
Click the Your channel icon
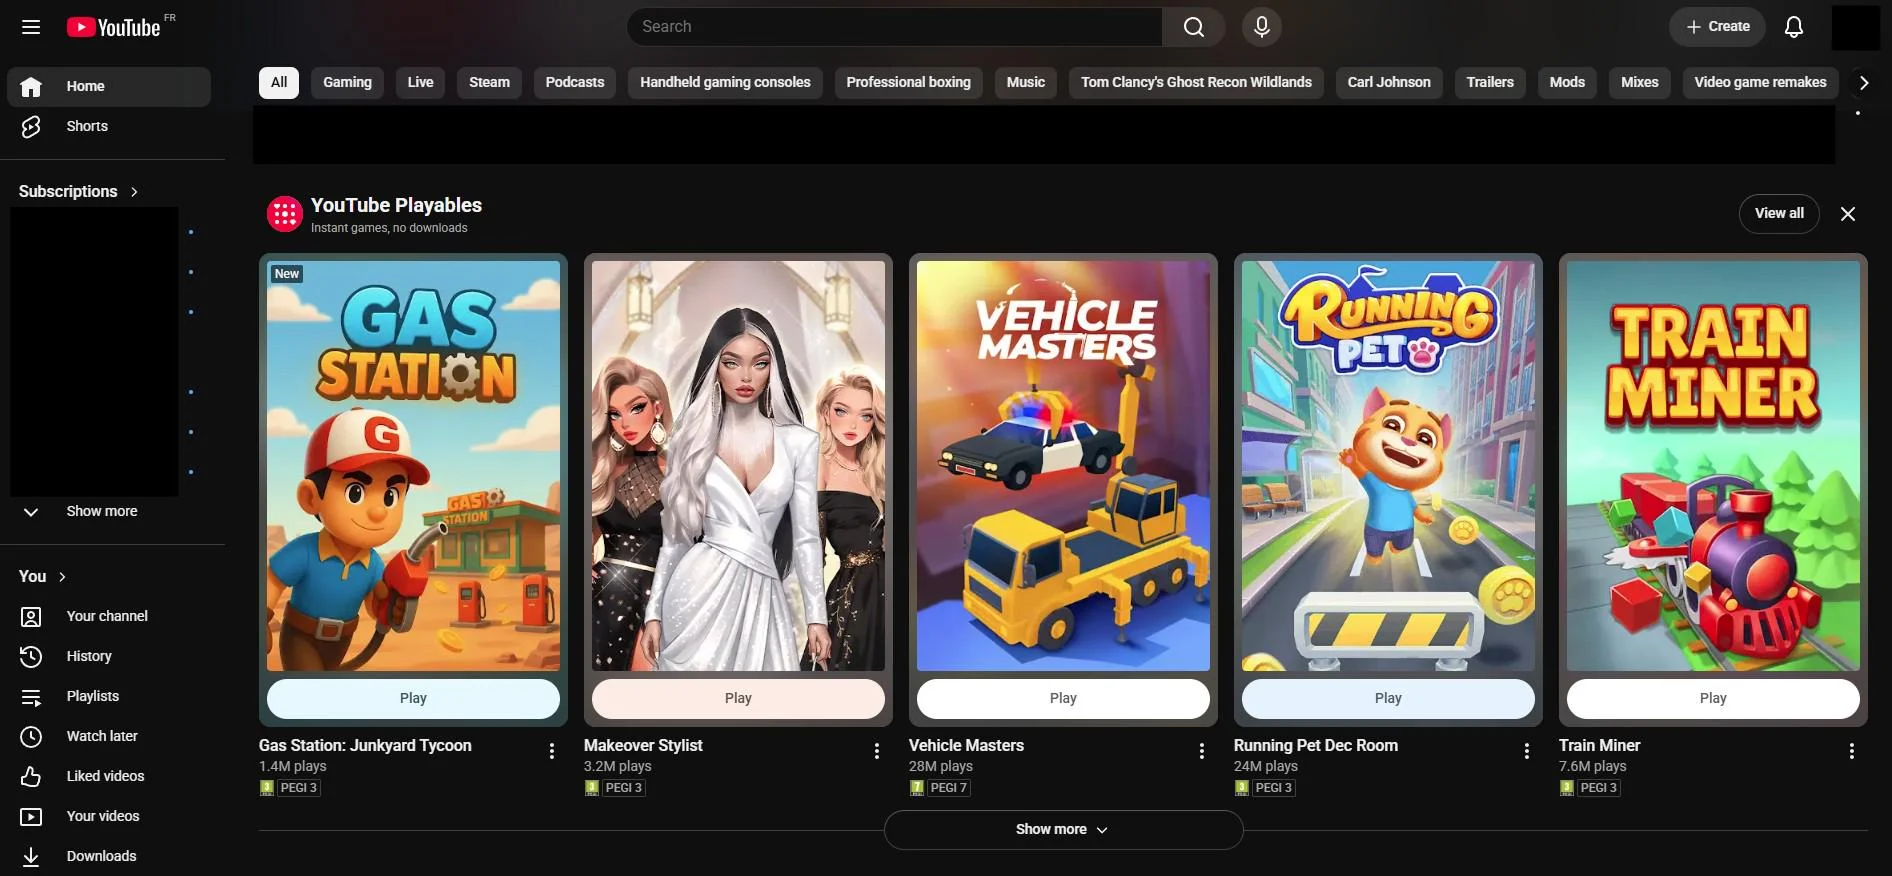(31, 617)
